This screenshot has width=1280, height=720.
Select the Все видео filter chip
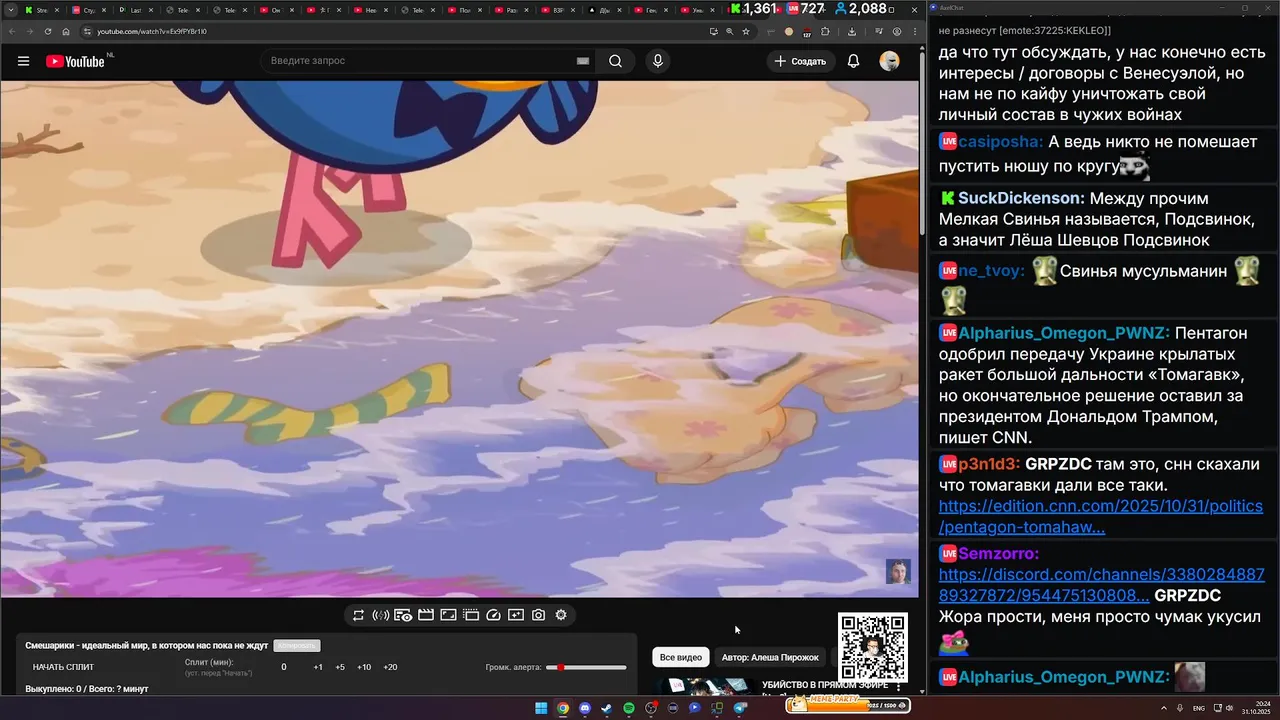681,657
